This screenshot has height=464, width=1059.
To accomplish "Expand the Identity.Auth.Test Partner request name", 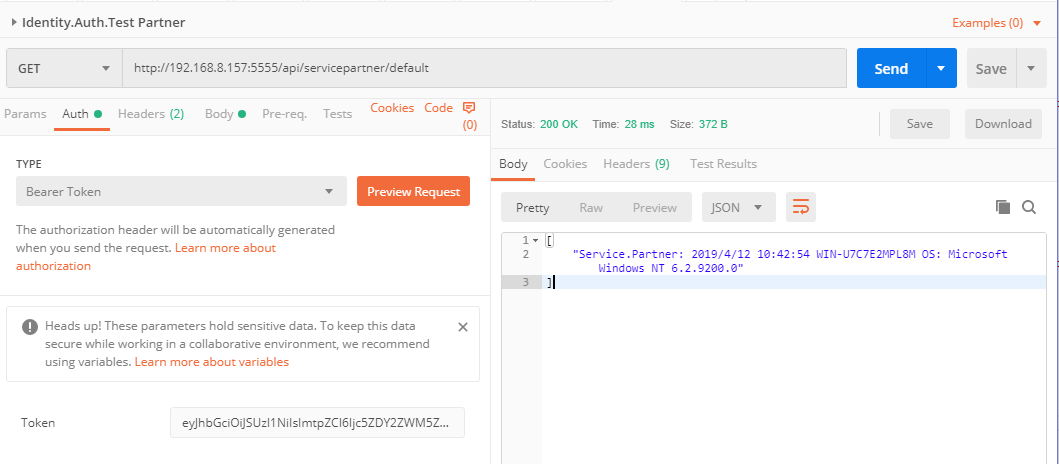I will (13, 22).
